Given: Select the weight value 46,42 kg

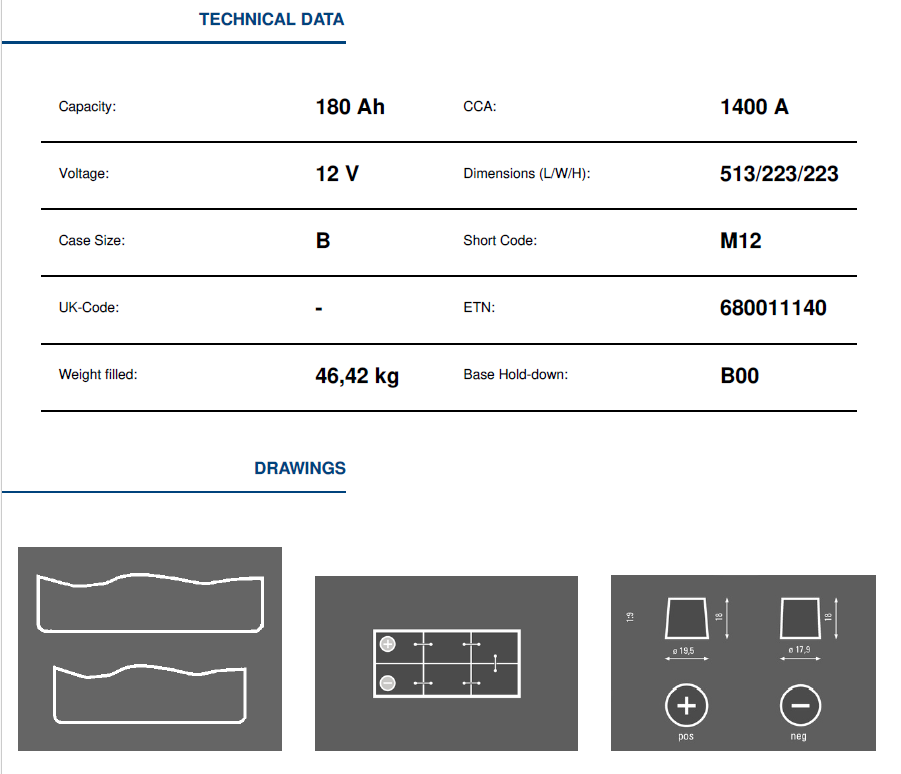Looking at the screenshot, I should (x=357, y=376).
